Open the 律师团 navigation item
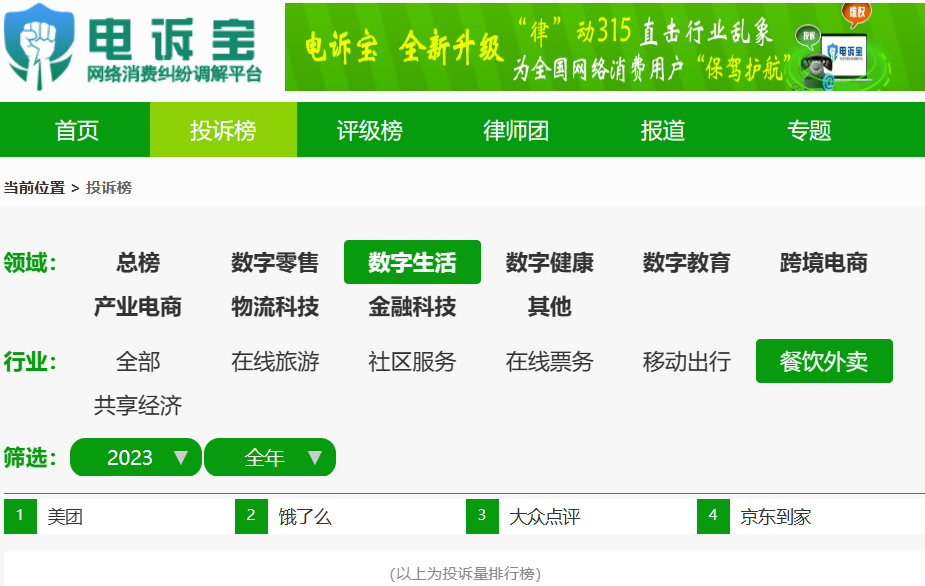Image resolution: width=925 pixels, height=586 pixels. click(516, 130)
